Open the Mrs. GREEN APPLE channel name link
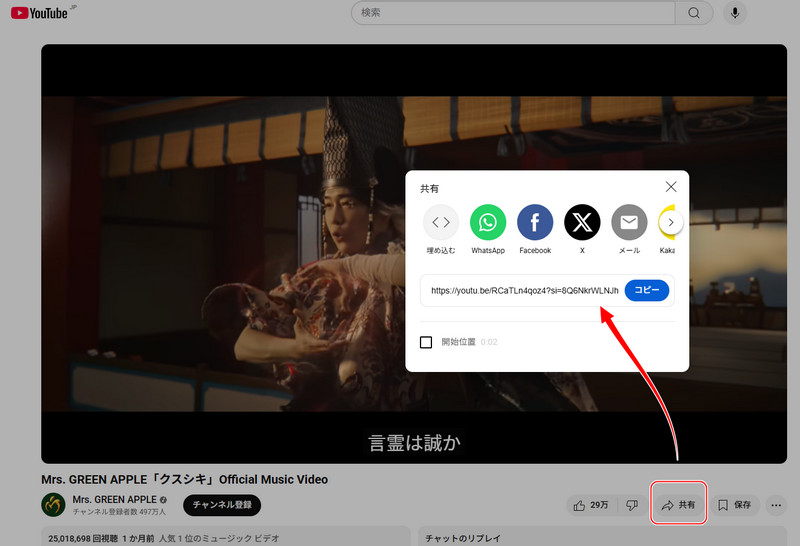The height and width of the screenshot is (546, 800). (114, 500)
